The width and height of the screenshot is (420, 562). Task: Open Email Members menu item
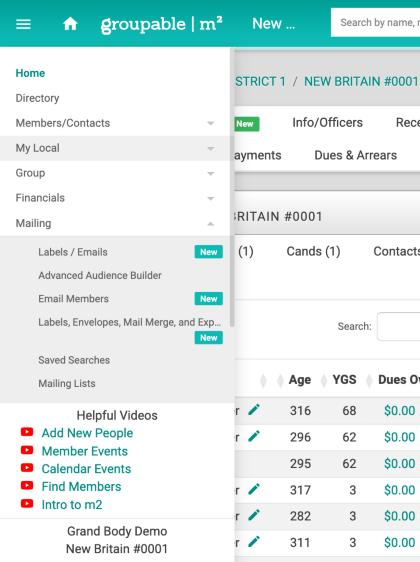(73, 299)
